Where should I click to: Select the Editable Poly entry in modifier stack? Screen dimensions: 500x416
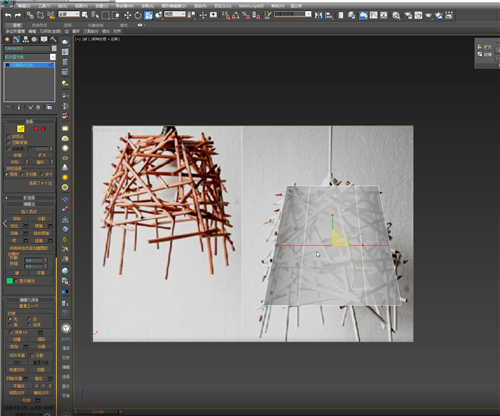[x=29, y=65]
